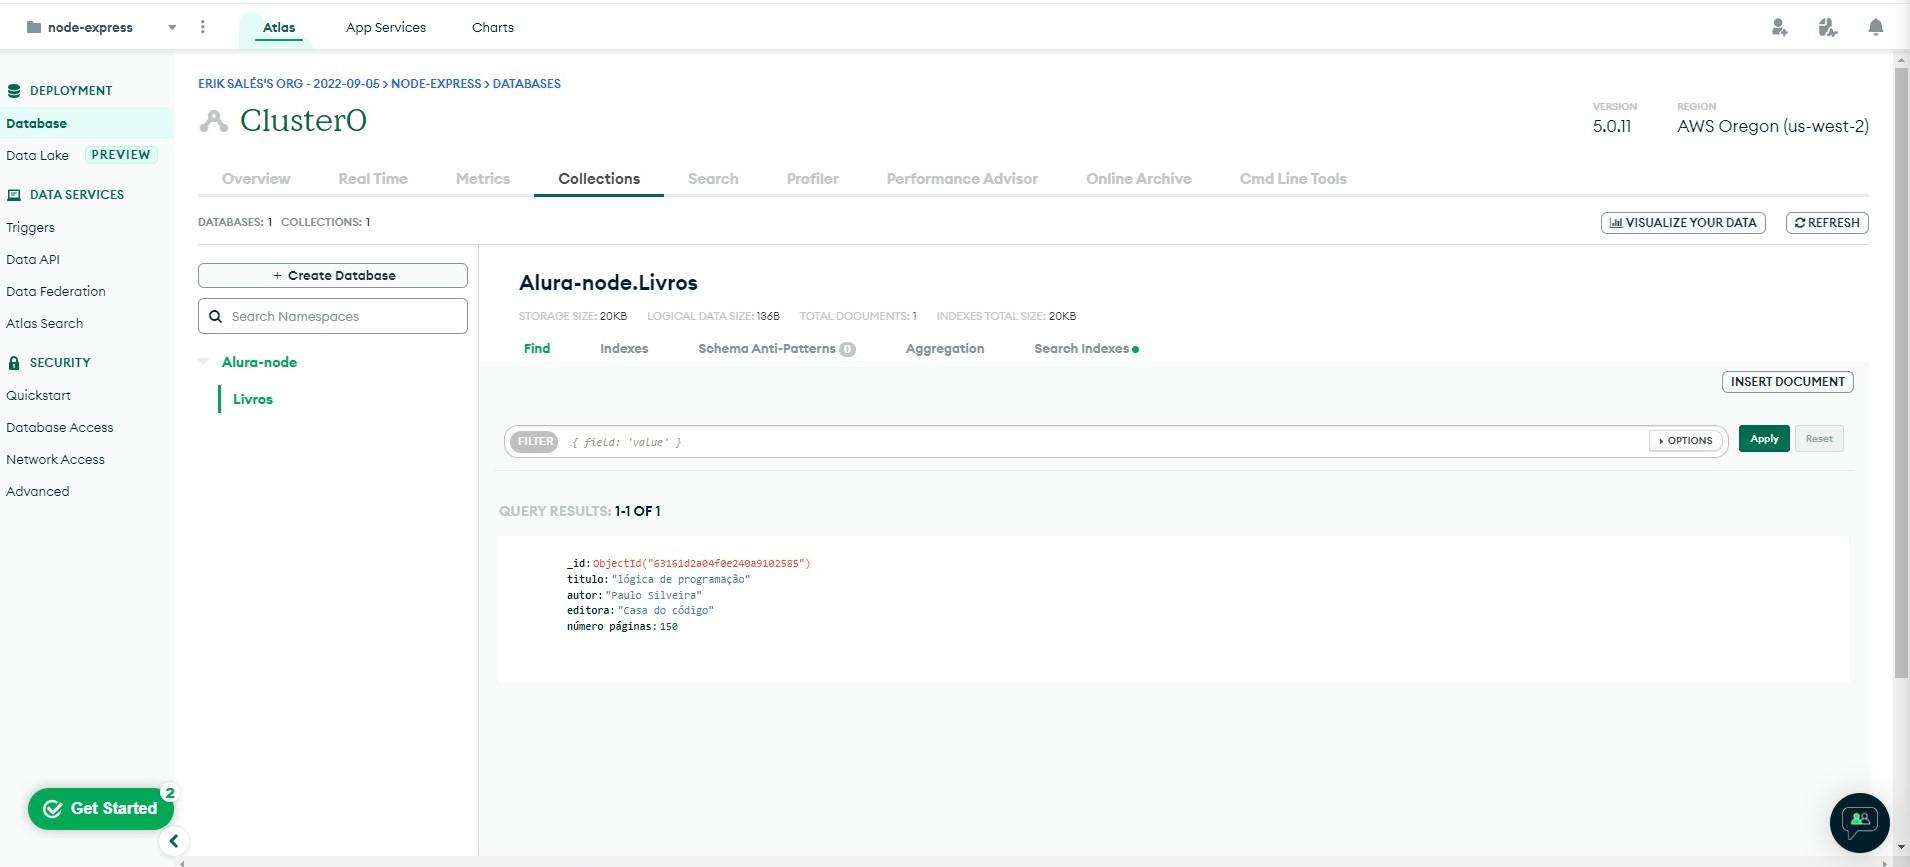The width and height of the screenshot is (1910, 867).
Task: Collapse the sidebar with the chevron button
Action: coord(174,841)
